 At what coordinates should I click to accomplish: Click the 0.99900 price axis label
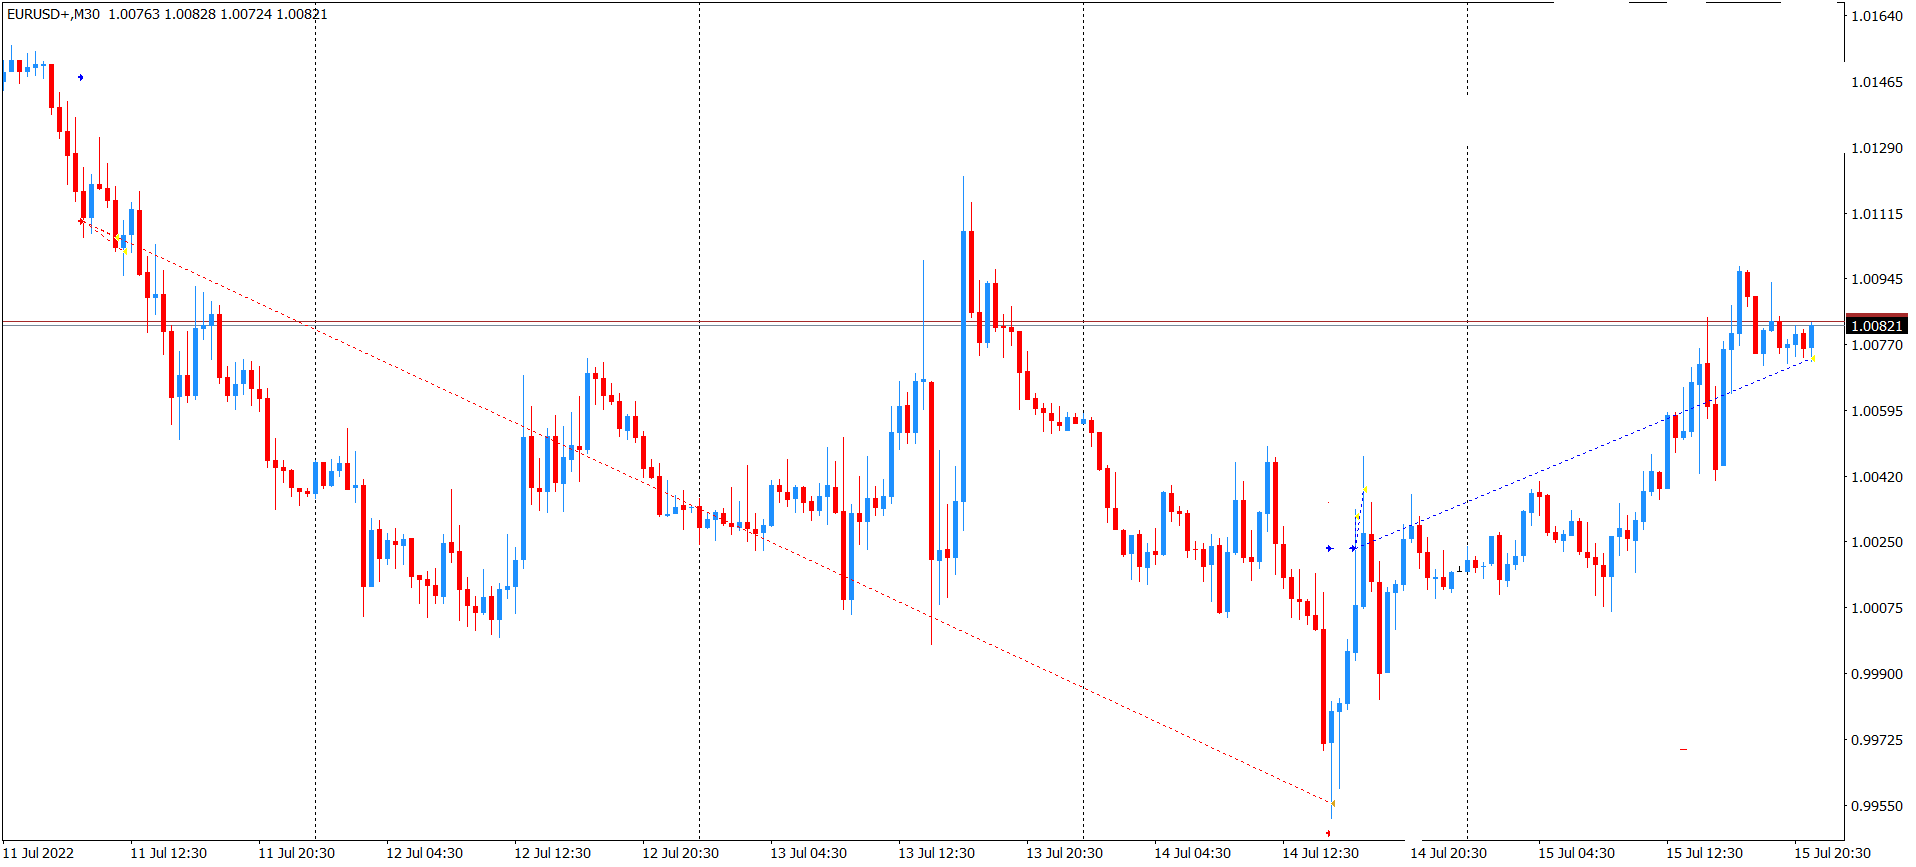[1877, 674]
